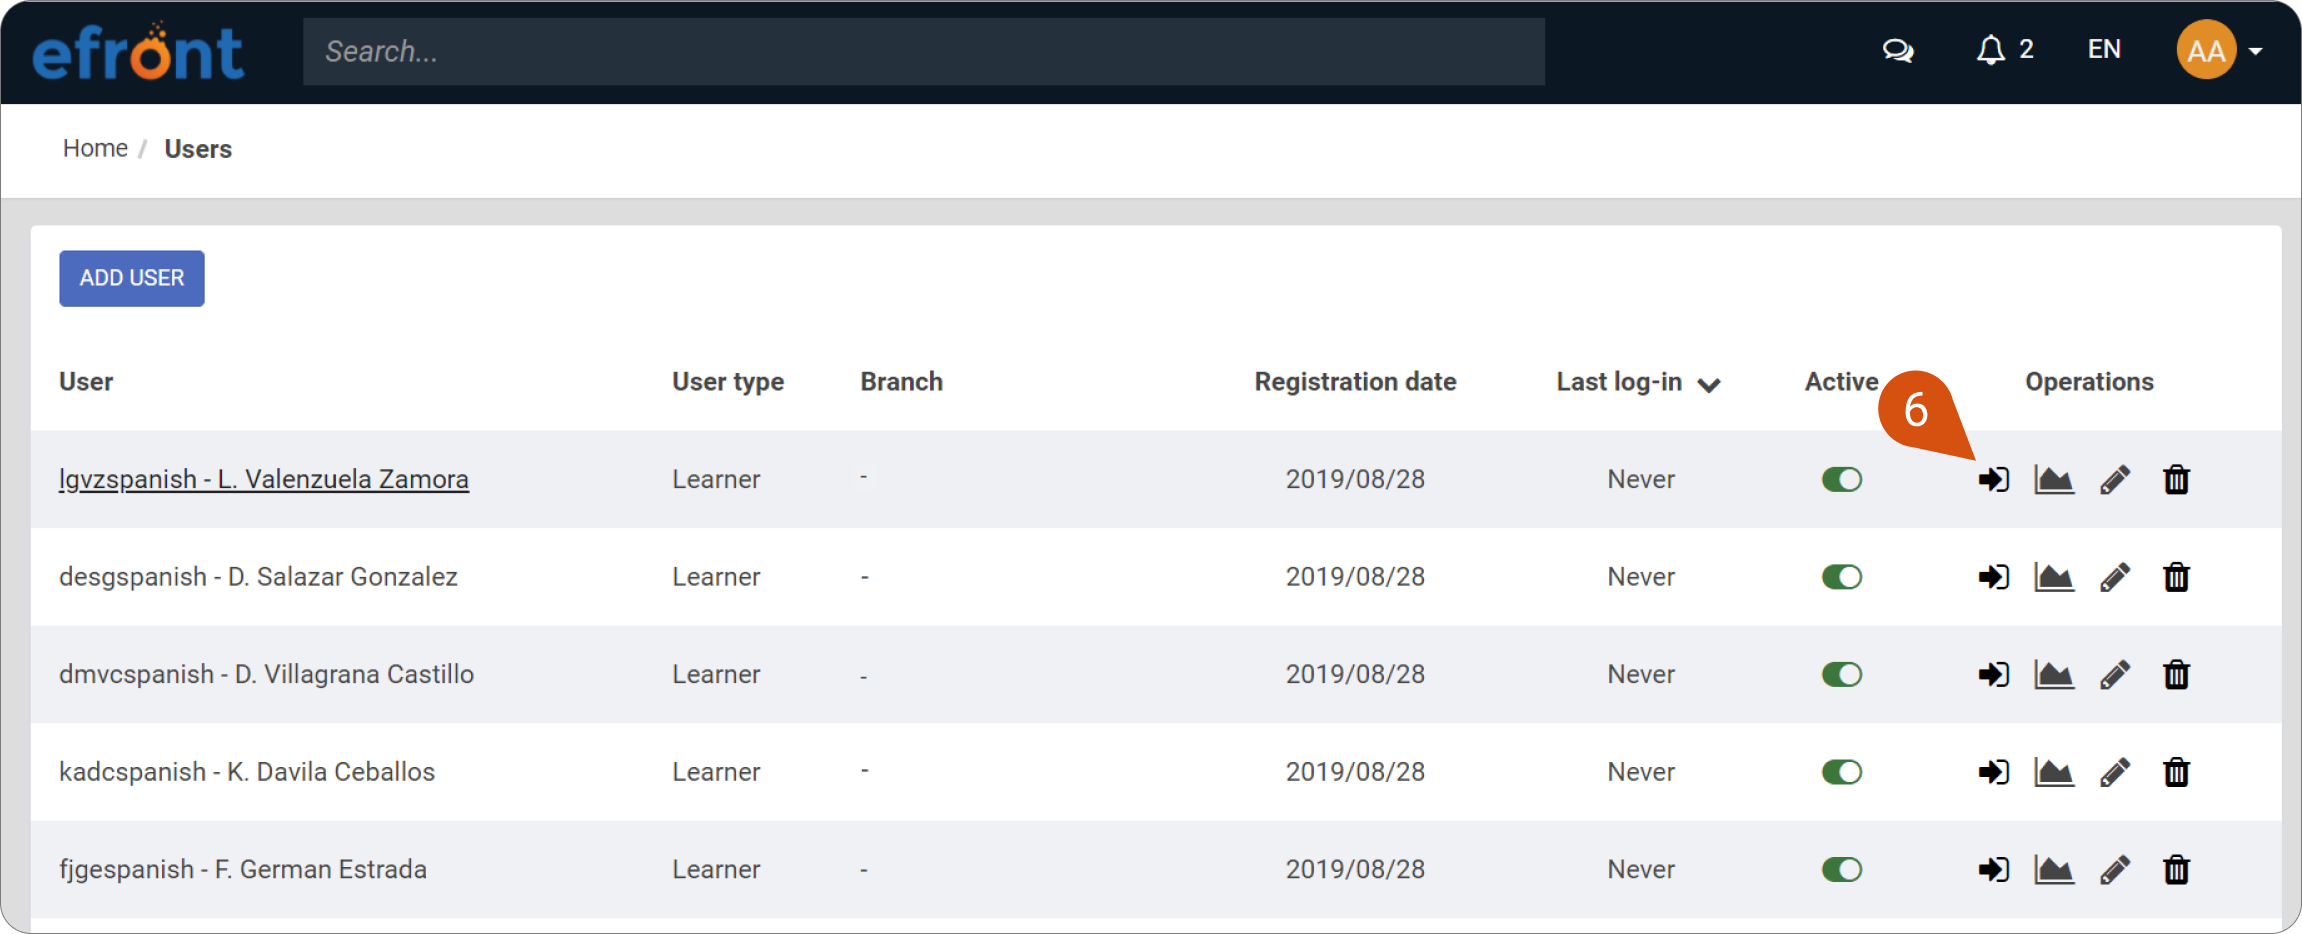View reports for lgvzspanish user
This screenshot has height=934, width=2302.
pyautogui.click(x=2054, y=480)
